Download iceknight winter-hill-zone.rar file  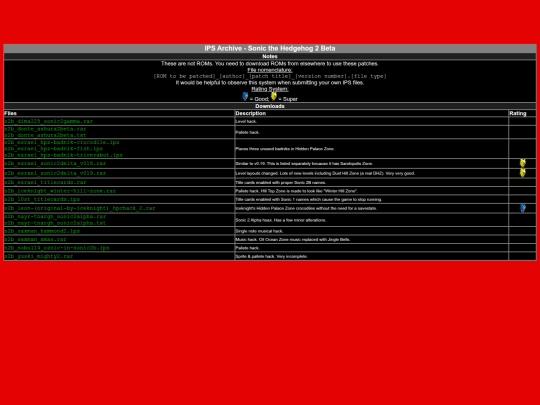click(x=60, y=190)
